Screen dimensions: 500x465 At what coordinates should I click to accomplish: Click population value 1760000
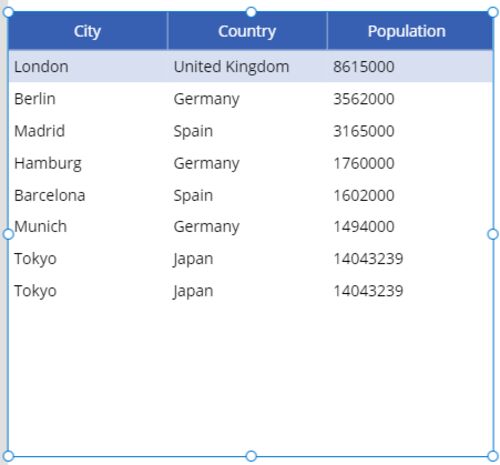coord(364,163)
